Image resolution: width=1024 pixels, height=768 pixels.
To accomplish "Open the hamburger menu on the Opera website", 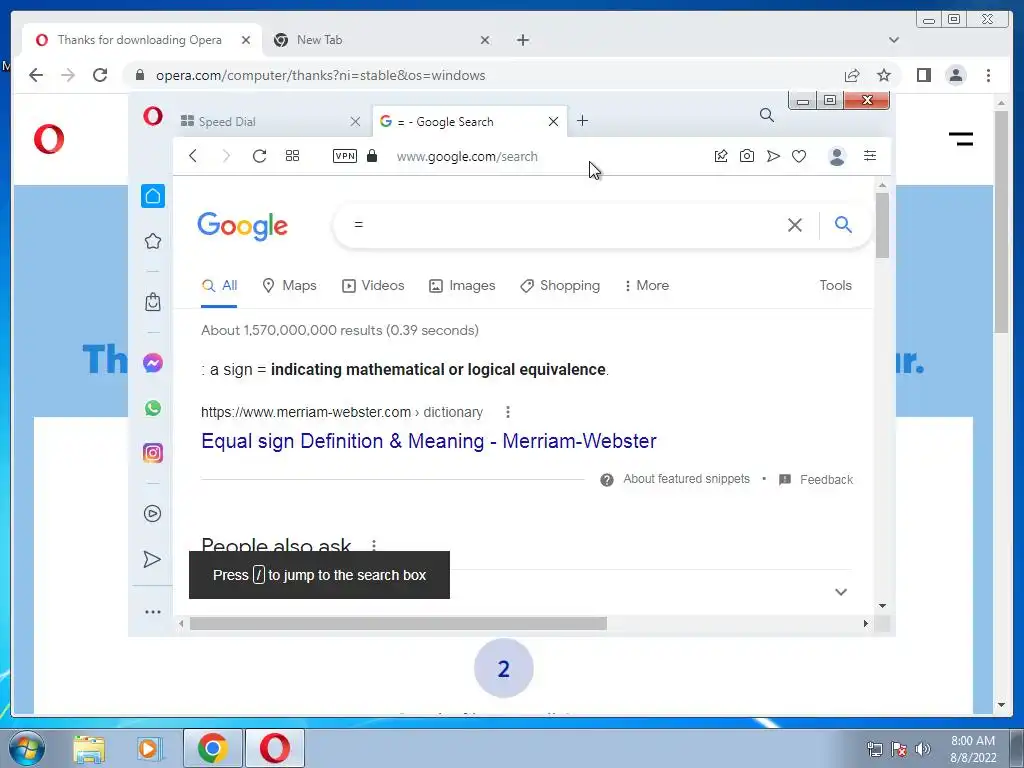I will click(961, 138).
